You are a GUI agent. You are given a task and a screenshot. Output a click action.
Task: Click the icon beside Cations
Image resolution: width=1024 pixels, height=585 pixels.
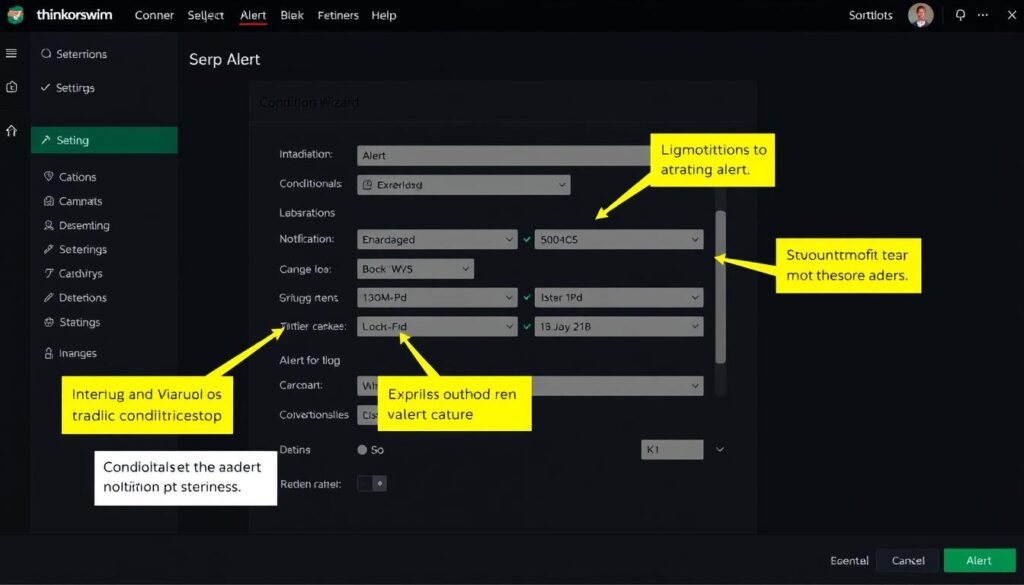[x=48, y=177]
